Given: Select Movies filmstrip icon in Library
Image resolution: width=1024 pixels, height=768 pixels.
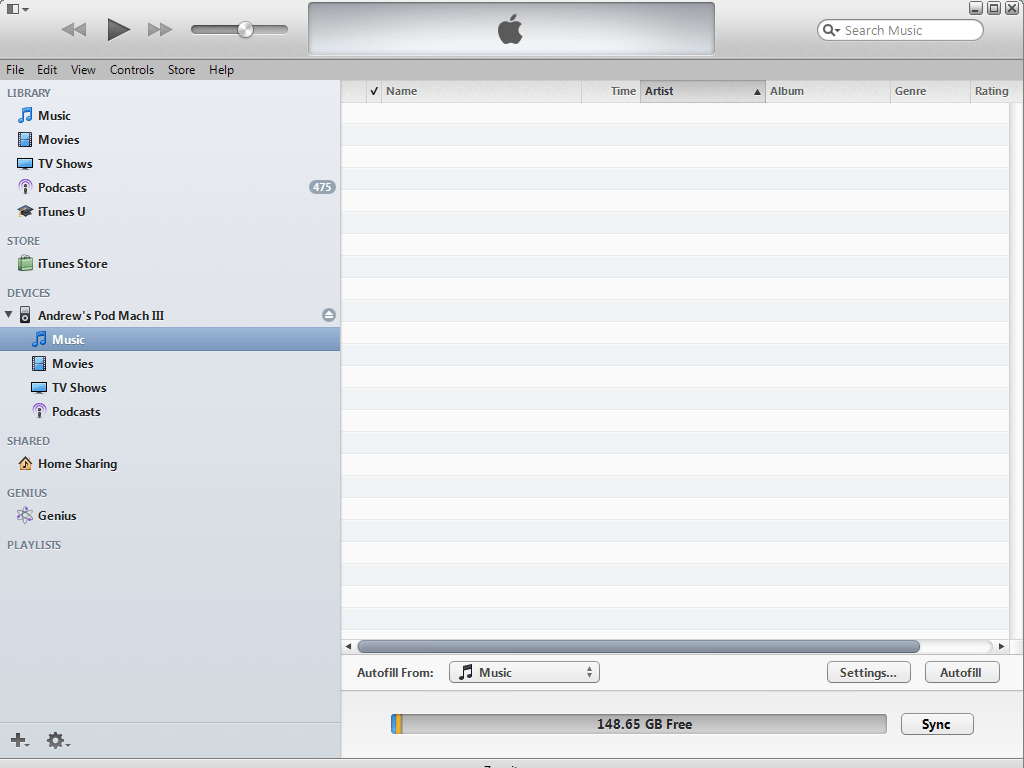Looking at the screenshot, I should 25,140.
